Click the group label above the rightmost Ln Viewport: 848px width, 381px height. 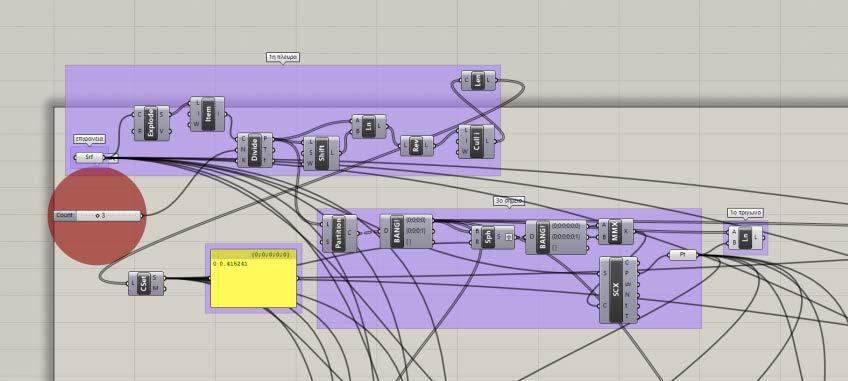[x=746, y=213]
